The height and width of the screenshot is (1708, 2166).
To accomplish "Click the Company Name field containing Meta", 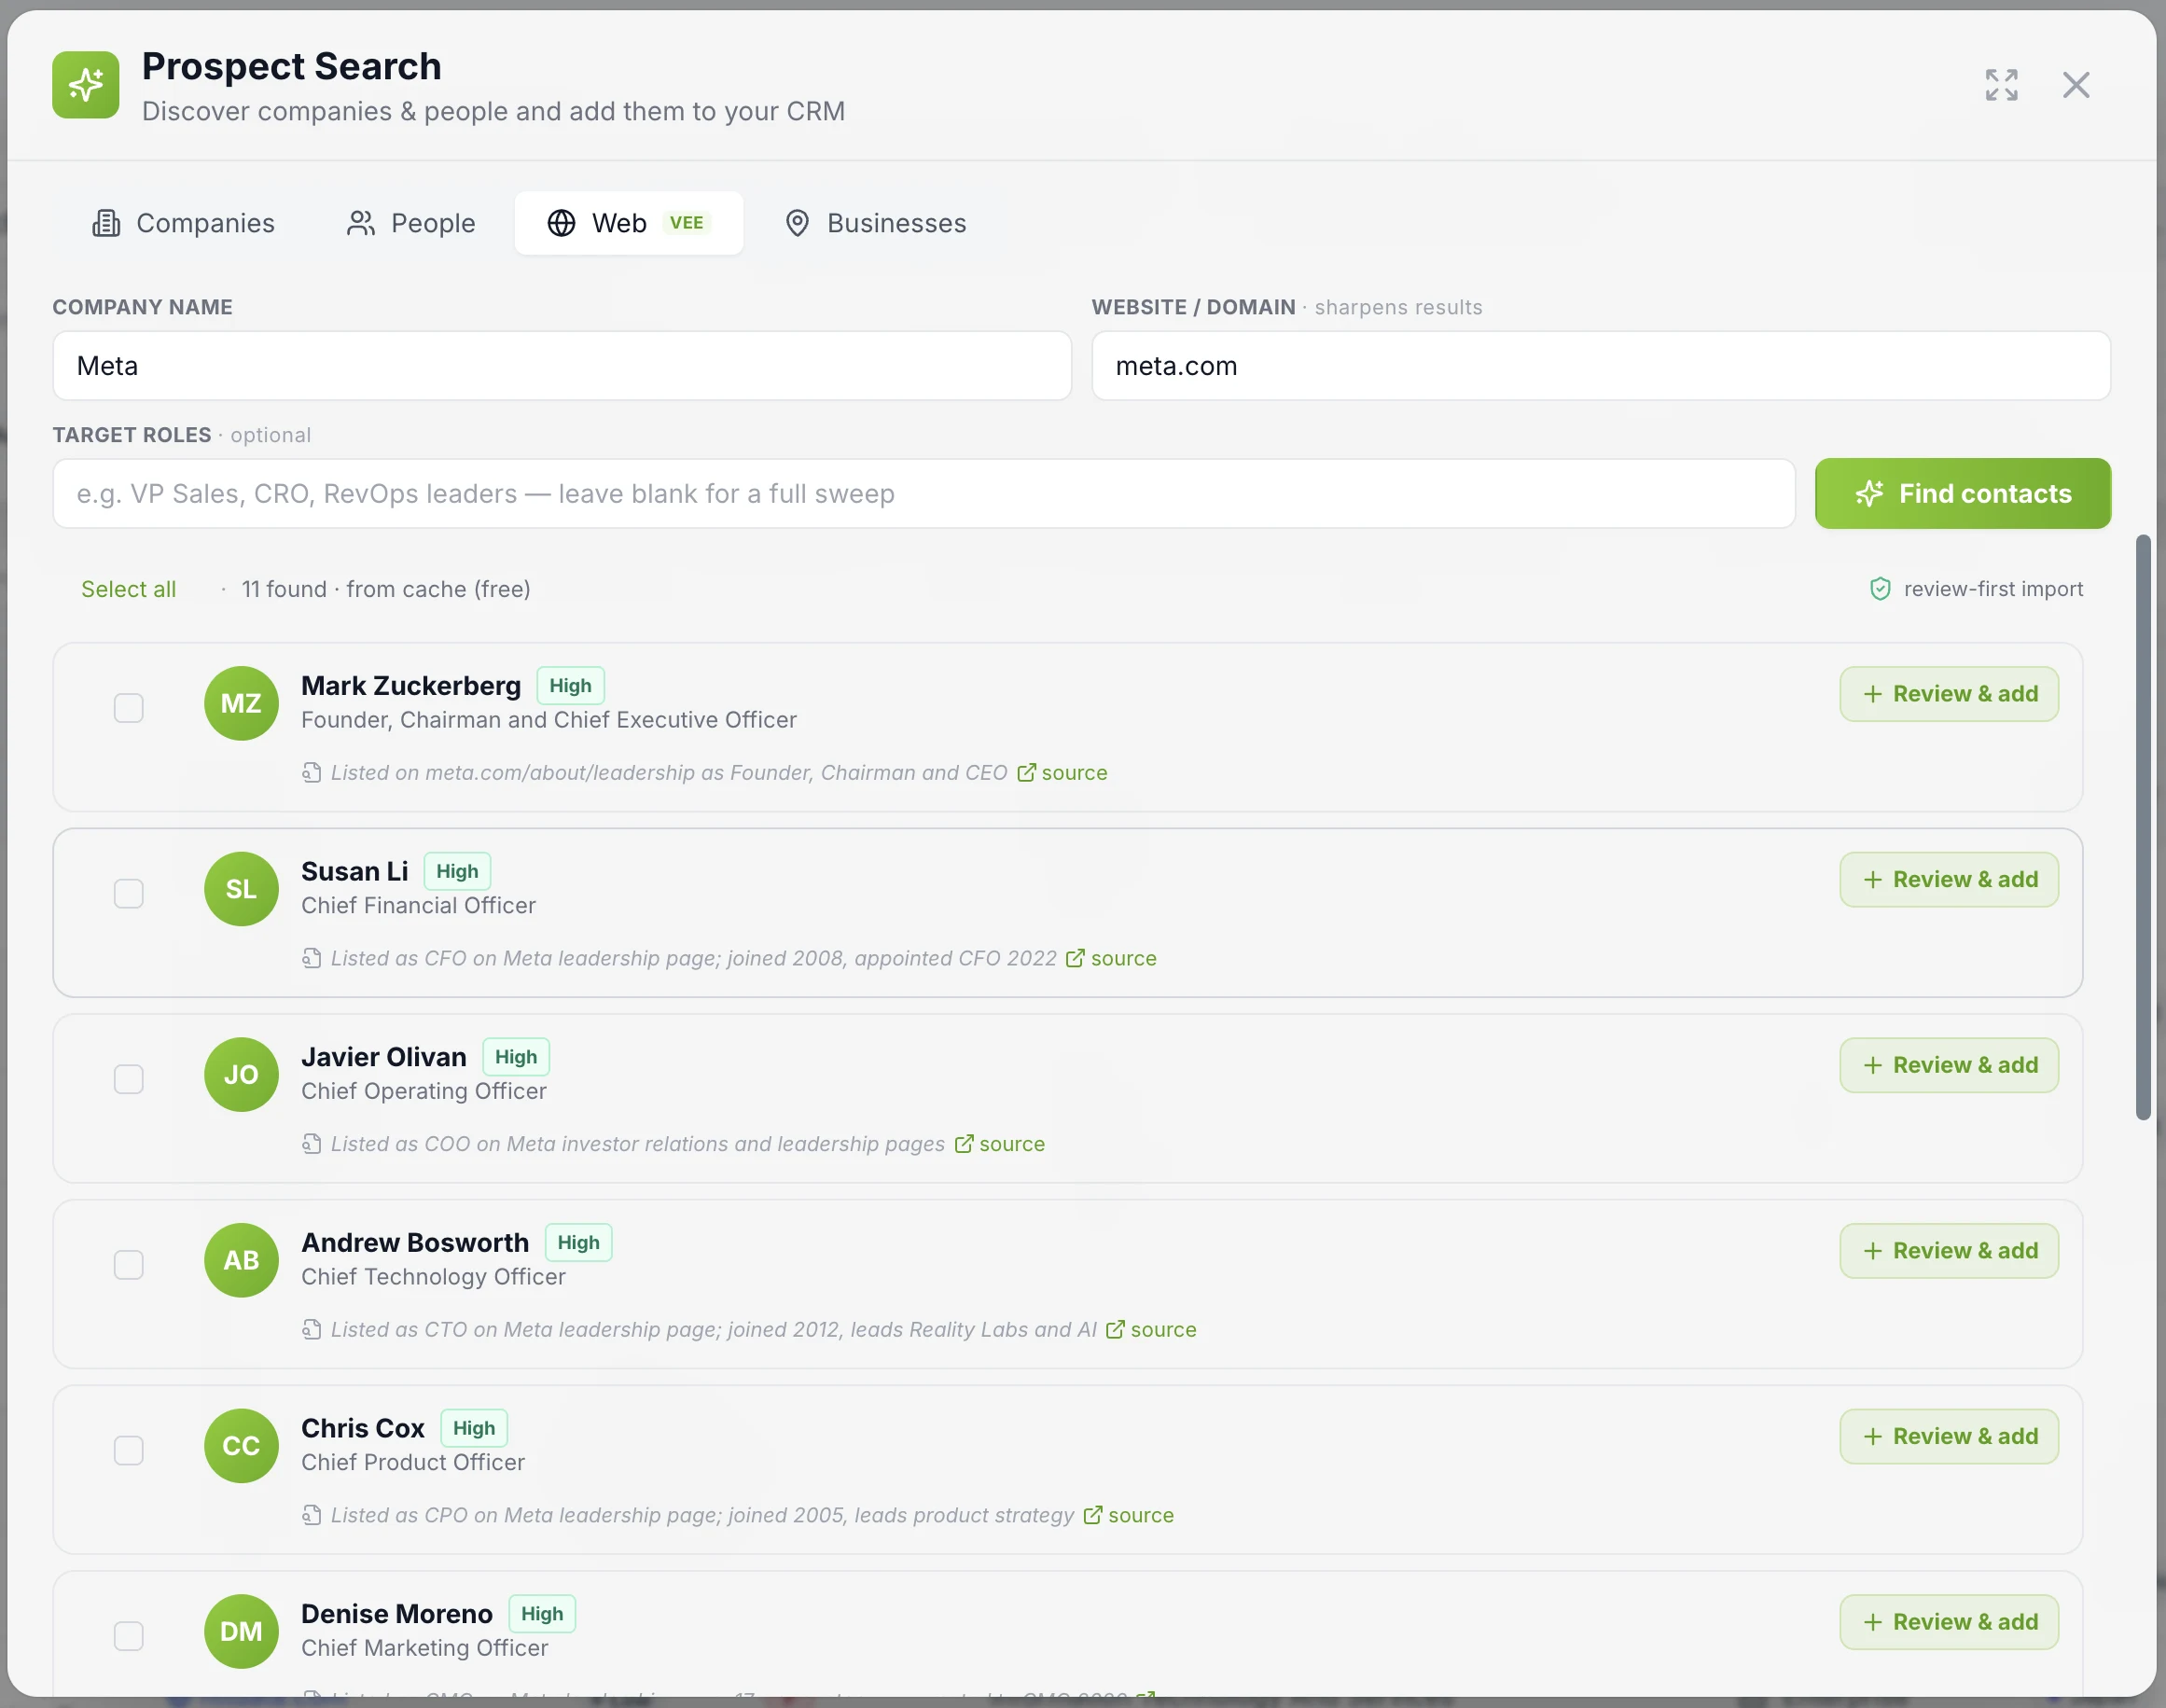I will pyautogui.click(x=562, y=366).
